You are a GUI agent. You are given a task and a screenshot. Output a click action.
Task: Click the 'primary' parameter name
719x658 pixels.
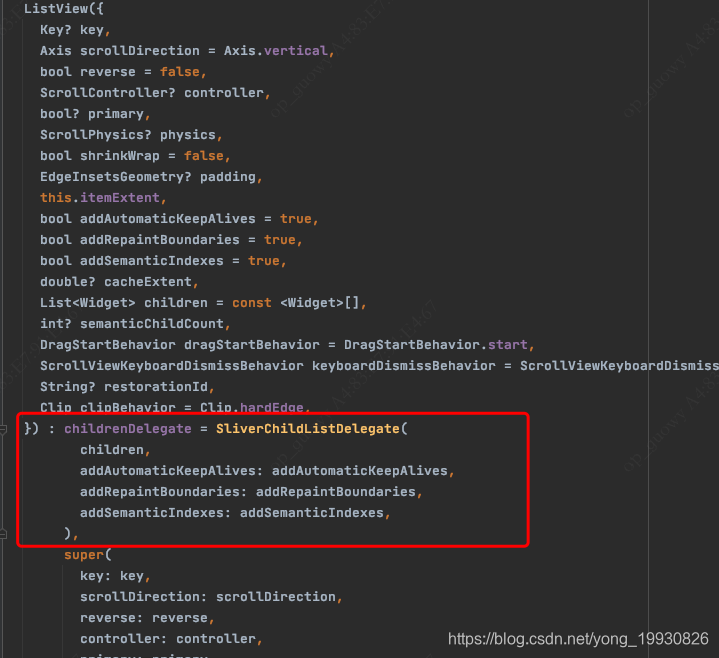point(116,114)
